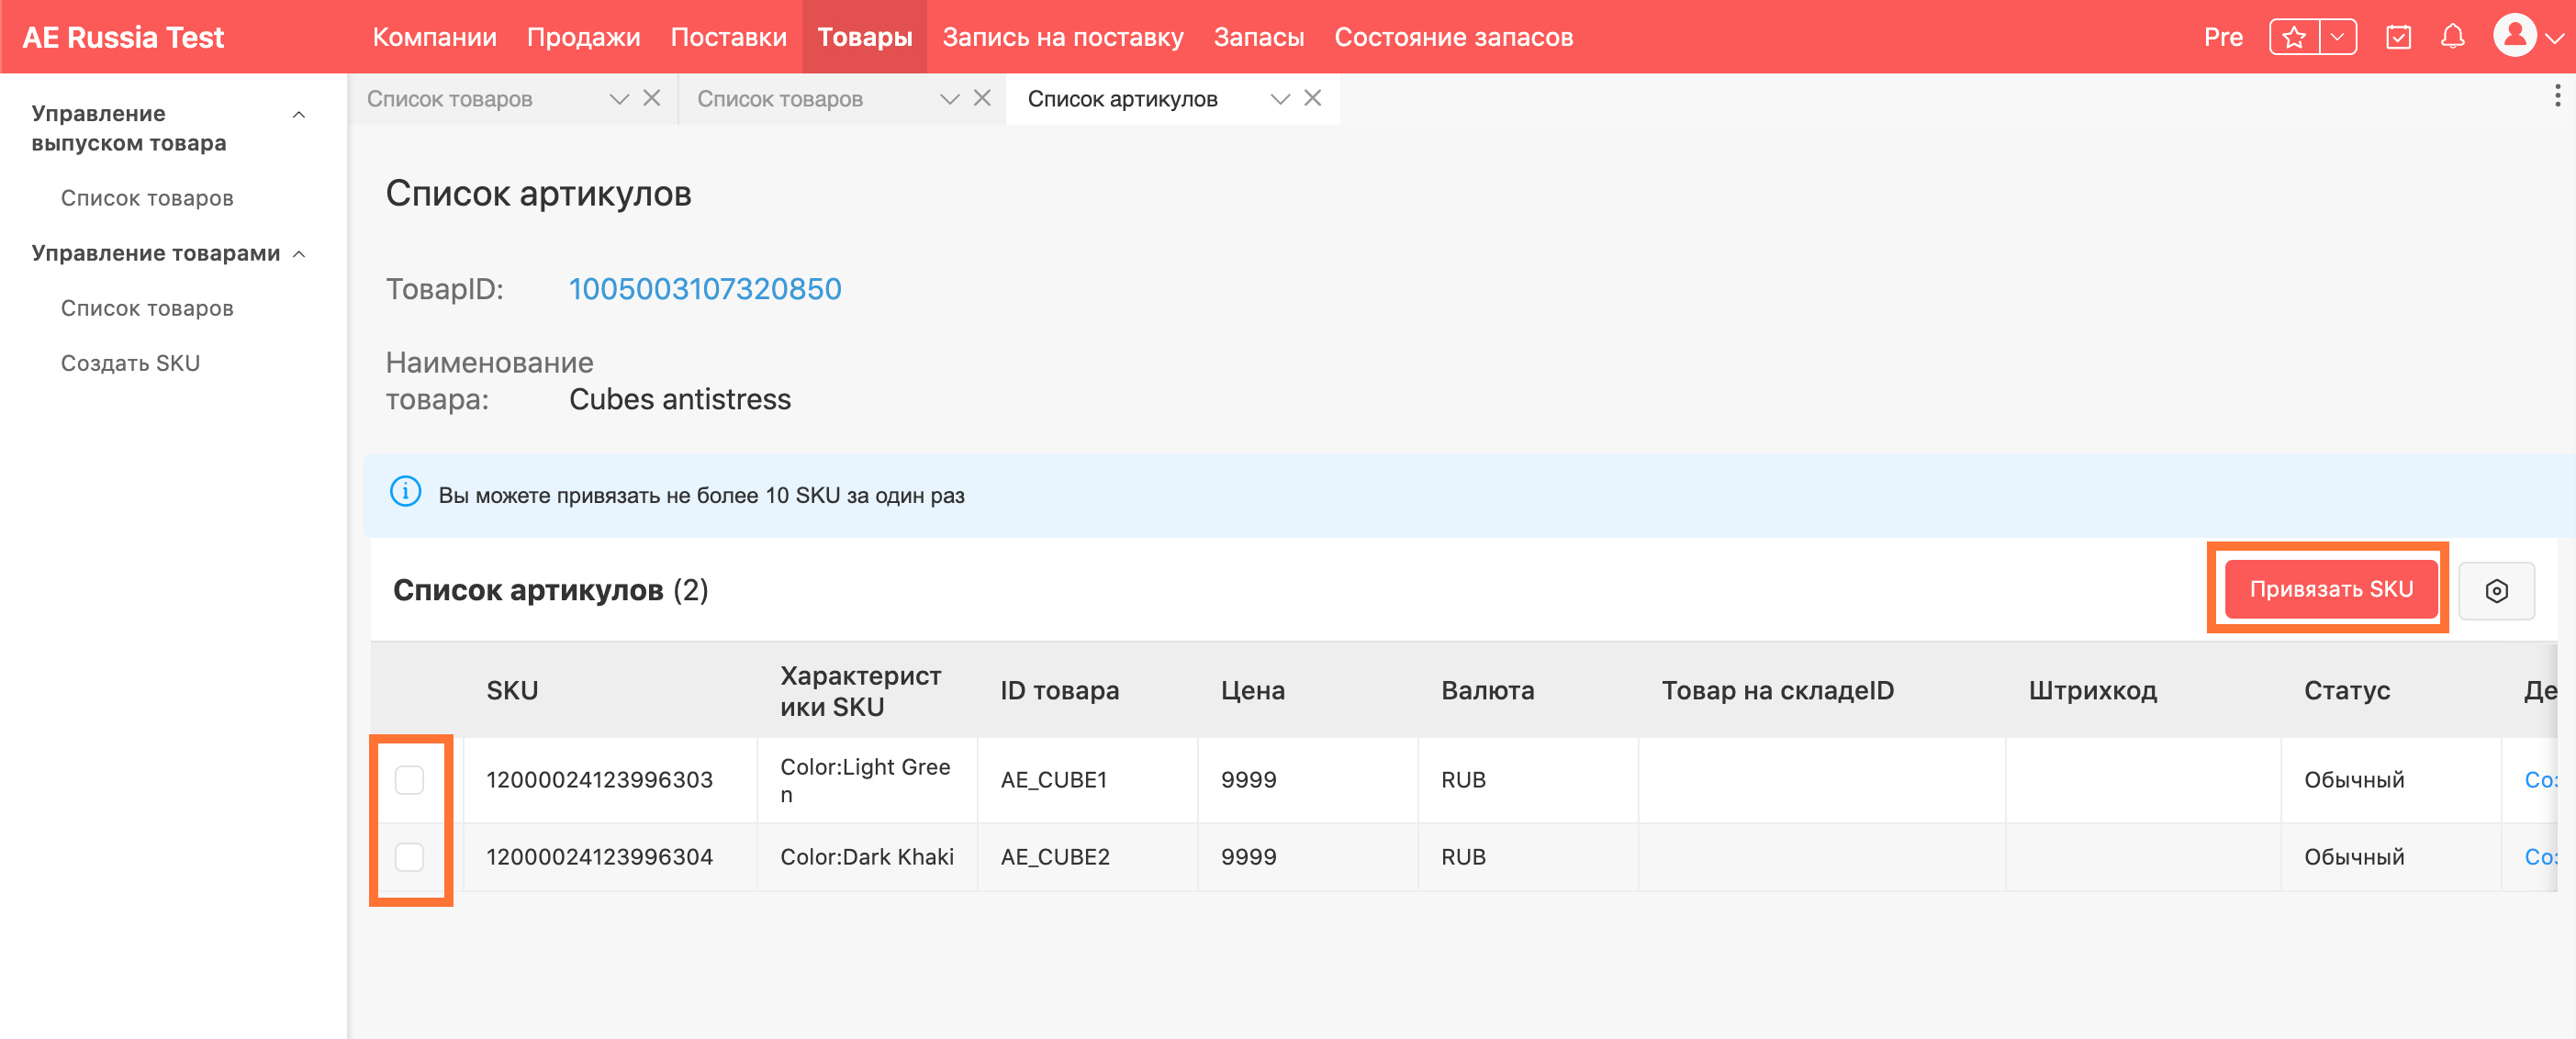Expand chevron on first Список товаров tab
This screenshot has height=1039, width=2576.
coord(619,99)
